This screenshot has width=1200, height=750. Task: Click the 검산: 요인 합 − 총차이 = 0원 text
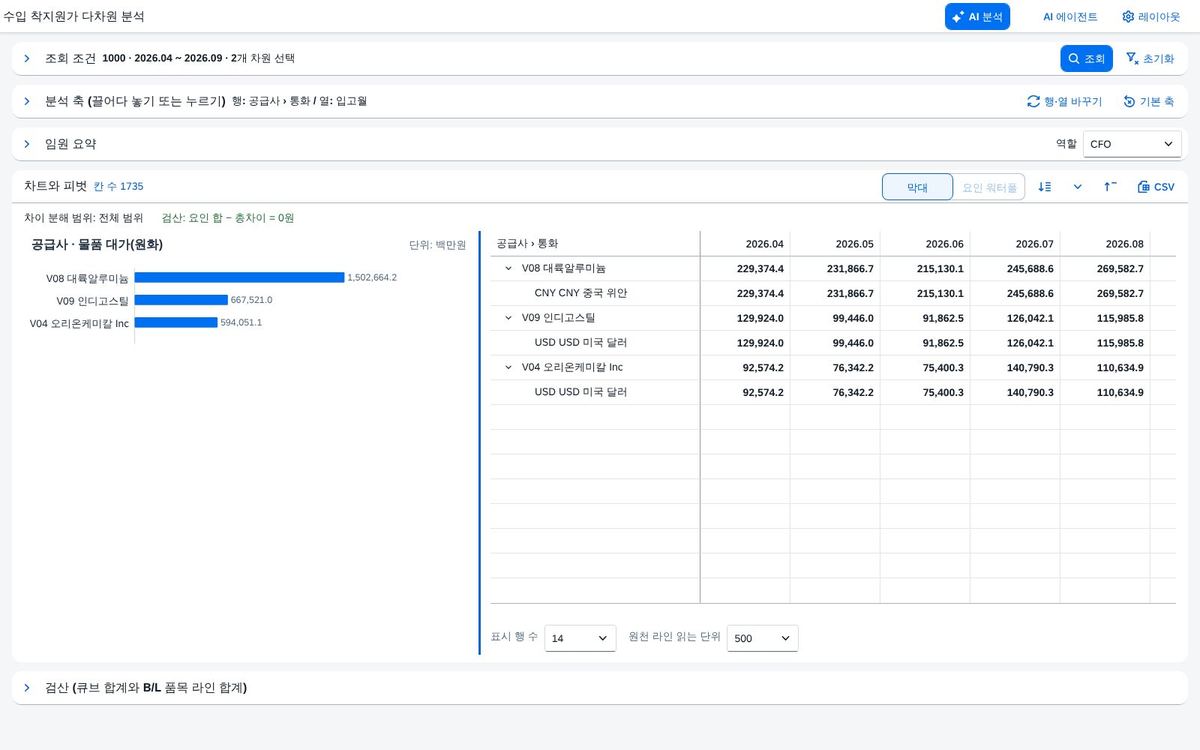(x=228, y=218)
